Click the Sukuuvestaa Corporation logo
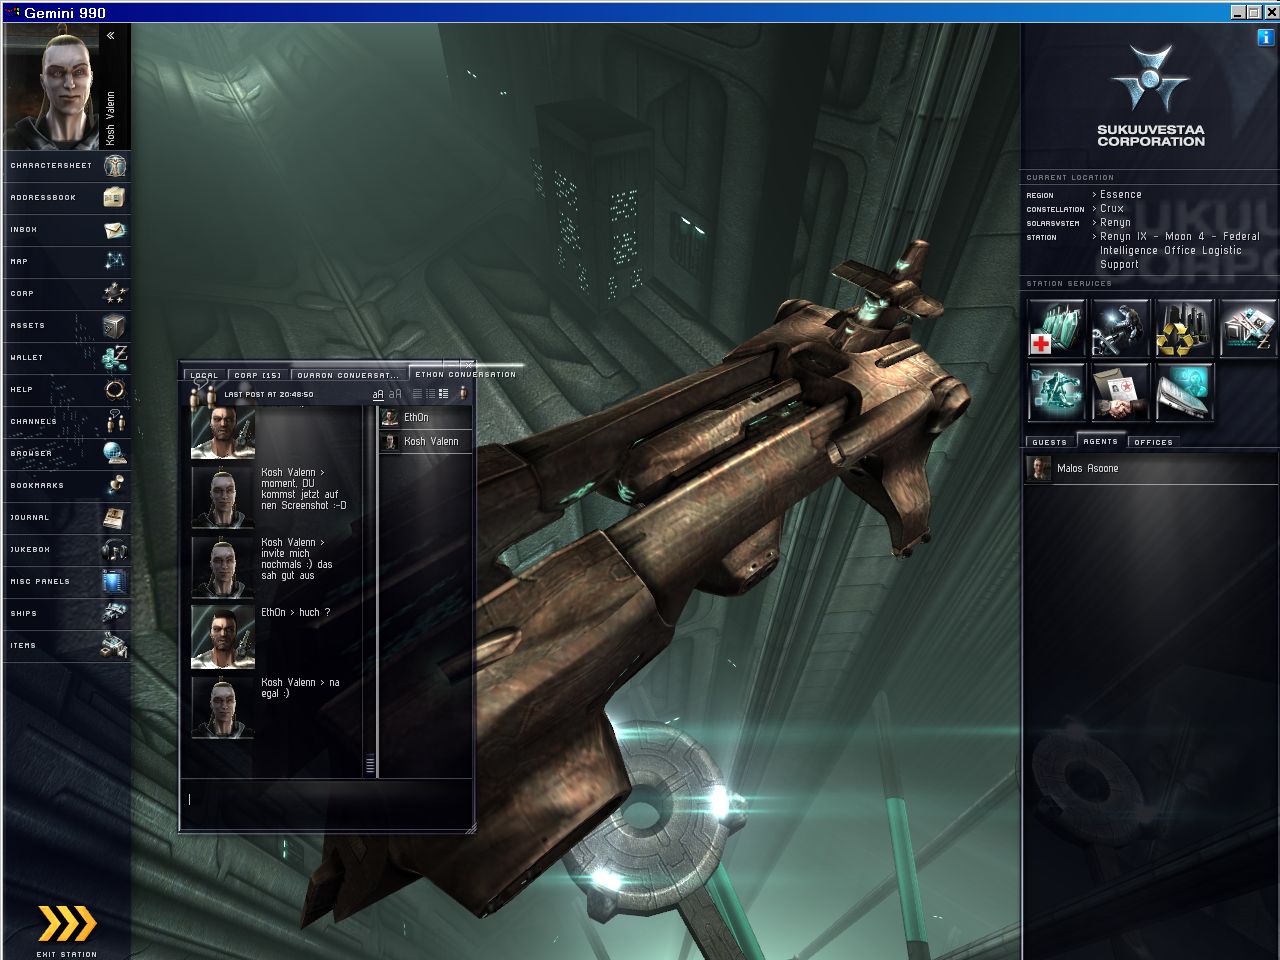Viewport: 1280px width, 960px height. (x=1150, y=96)
